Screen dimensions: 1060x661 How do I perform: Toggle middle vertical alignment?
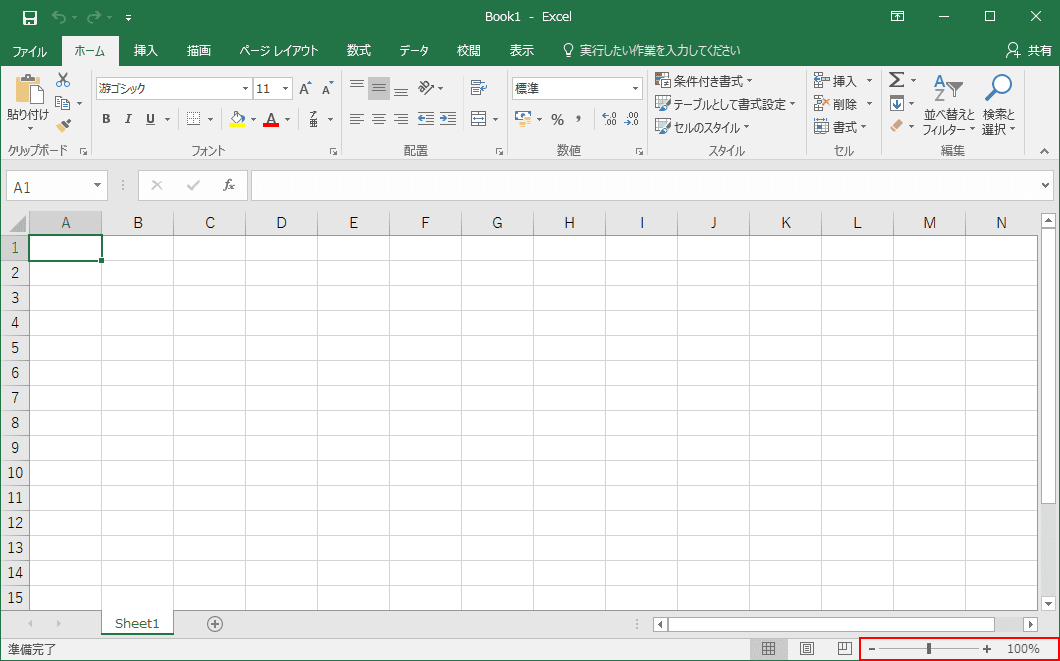pyautogui.click(x=379, y=88)
